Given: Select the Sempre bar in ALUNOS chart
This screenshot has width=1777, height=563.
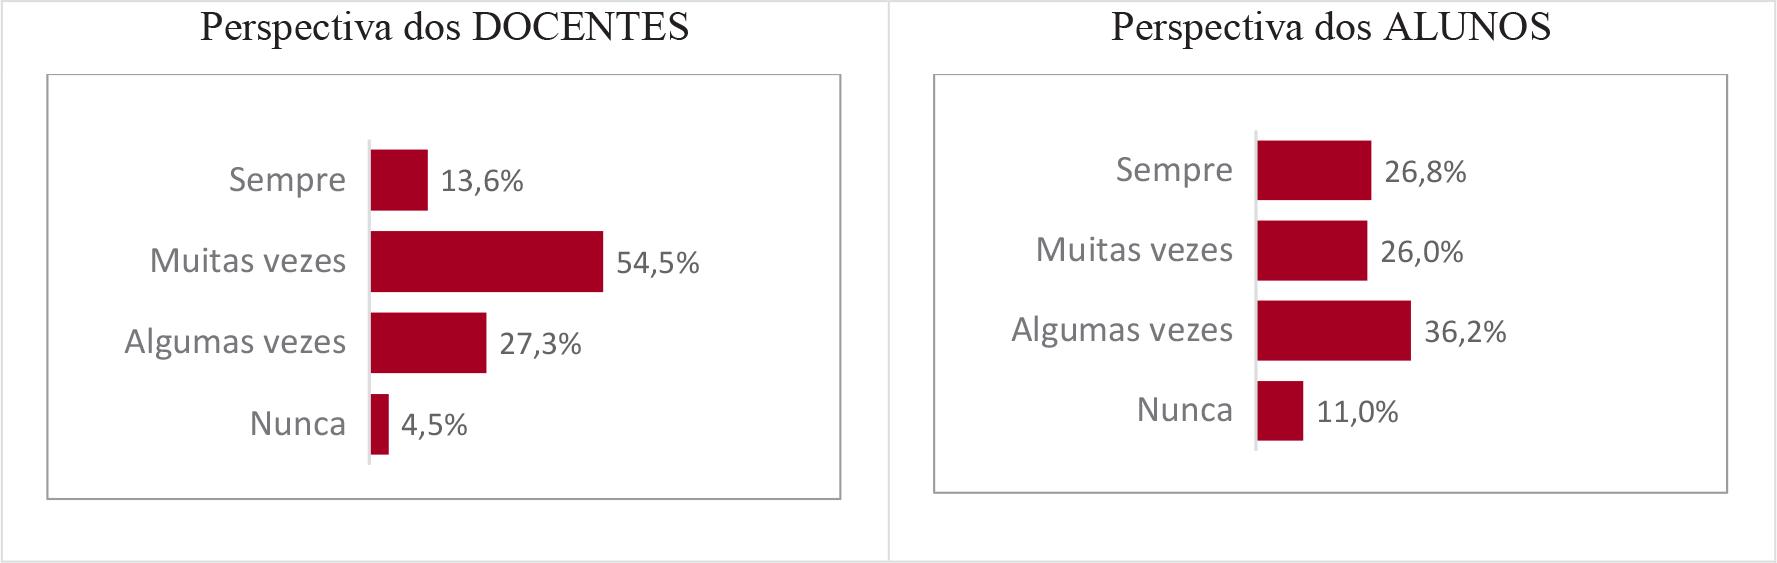Looking at the screenshot, I should click(x=1313, y=170).
